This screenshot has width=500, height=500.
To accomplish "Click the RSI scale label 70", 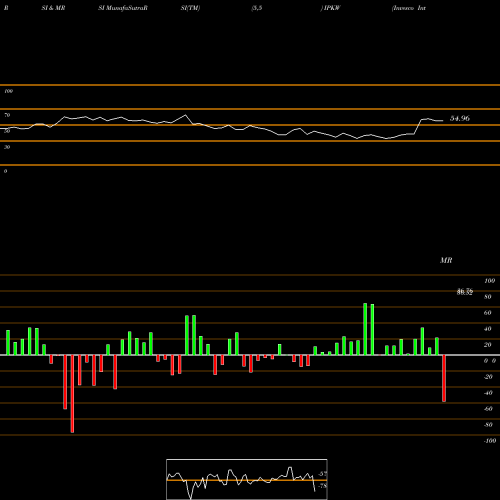I will click(x=7, y=115).
